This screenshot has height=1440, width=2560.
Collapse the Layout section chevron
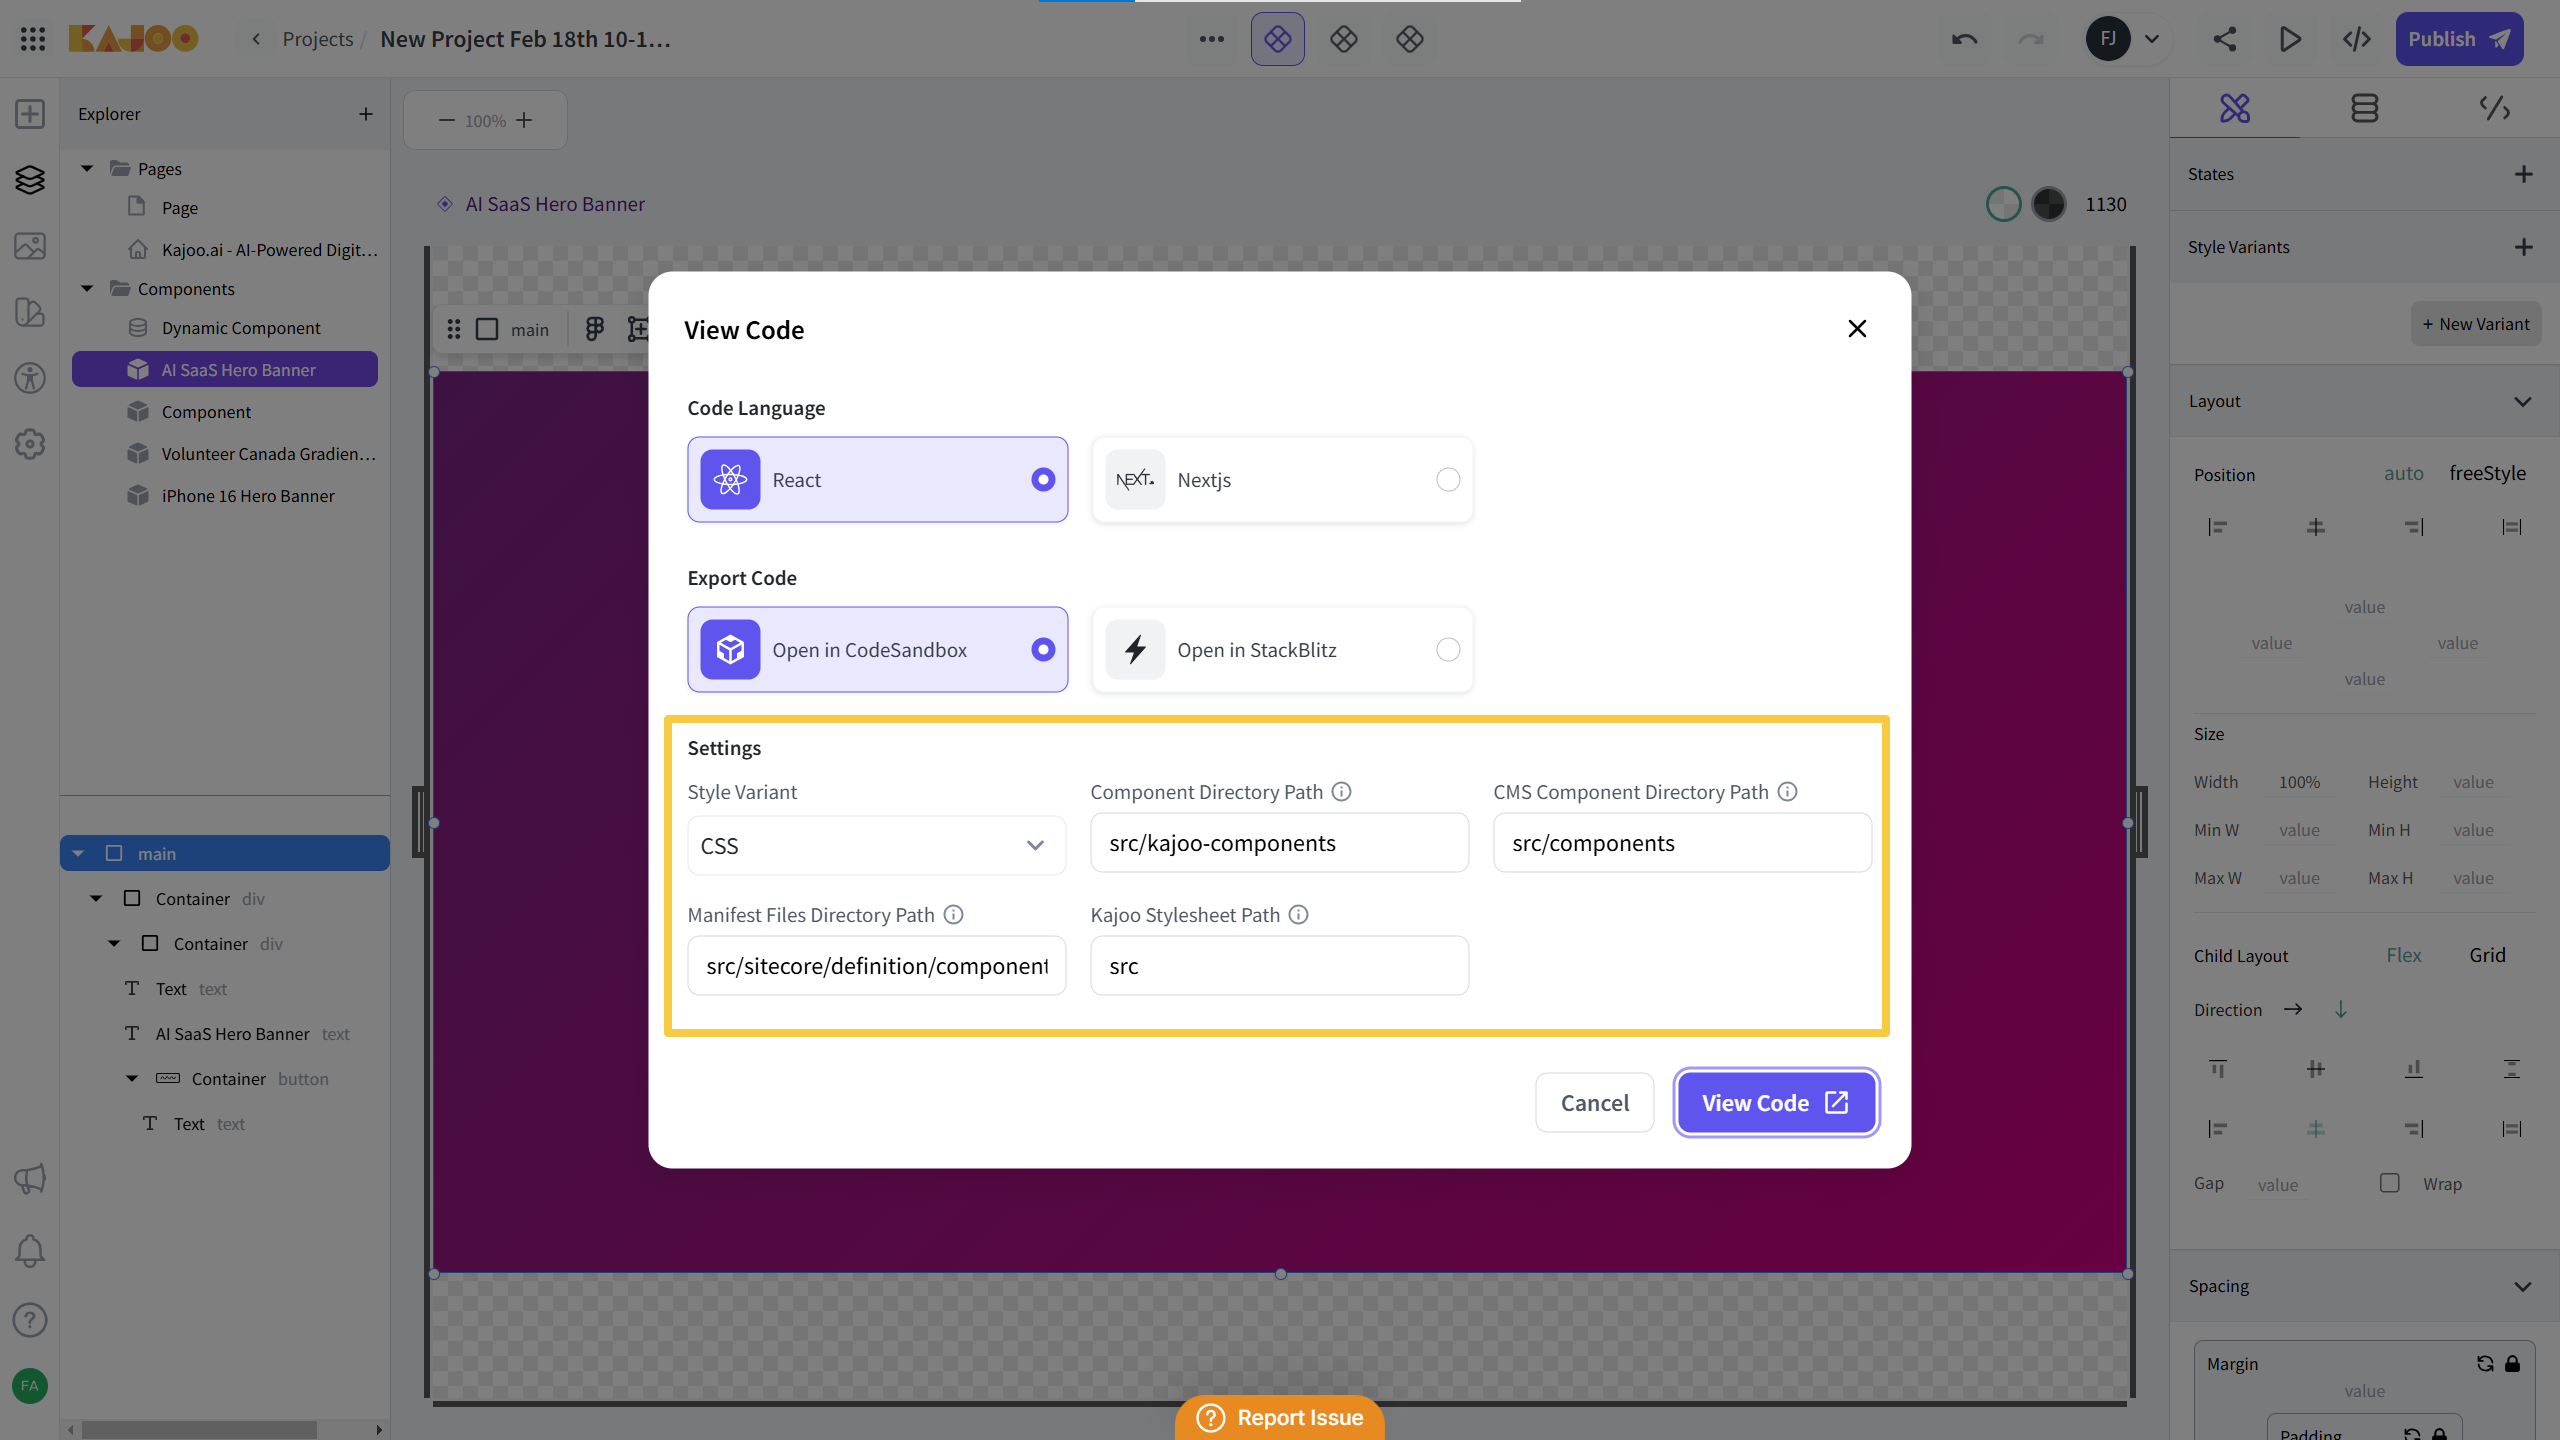[2522, 402]
